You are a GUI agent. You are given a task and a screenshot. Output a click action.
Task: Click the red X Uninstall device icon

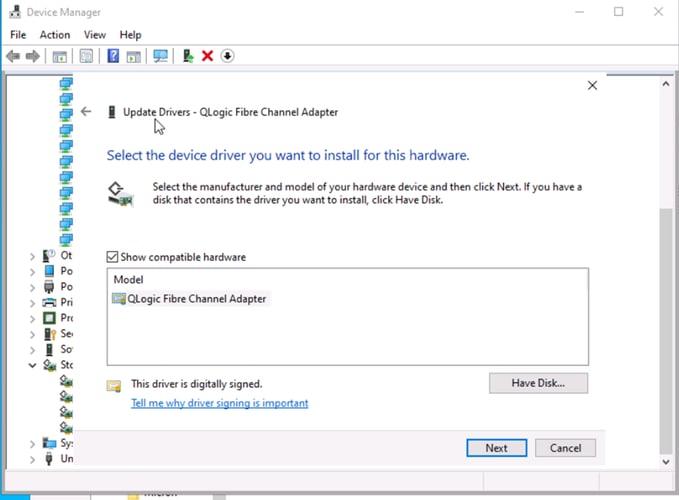click(207, 56)
